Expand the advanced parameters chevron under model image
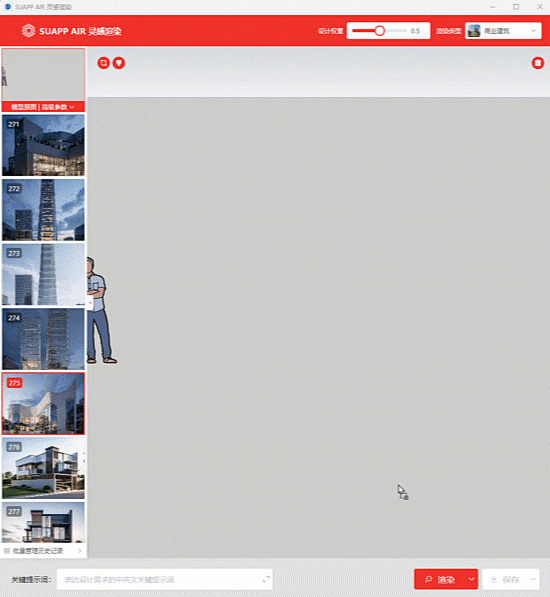This screenshot has width=550, height=597. tap(72, 107)
